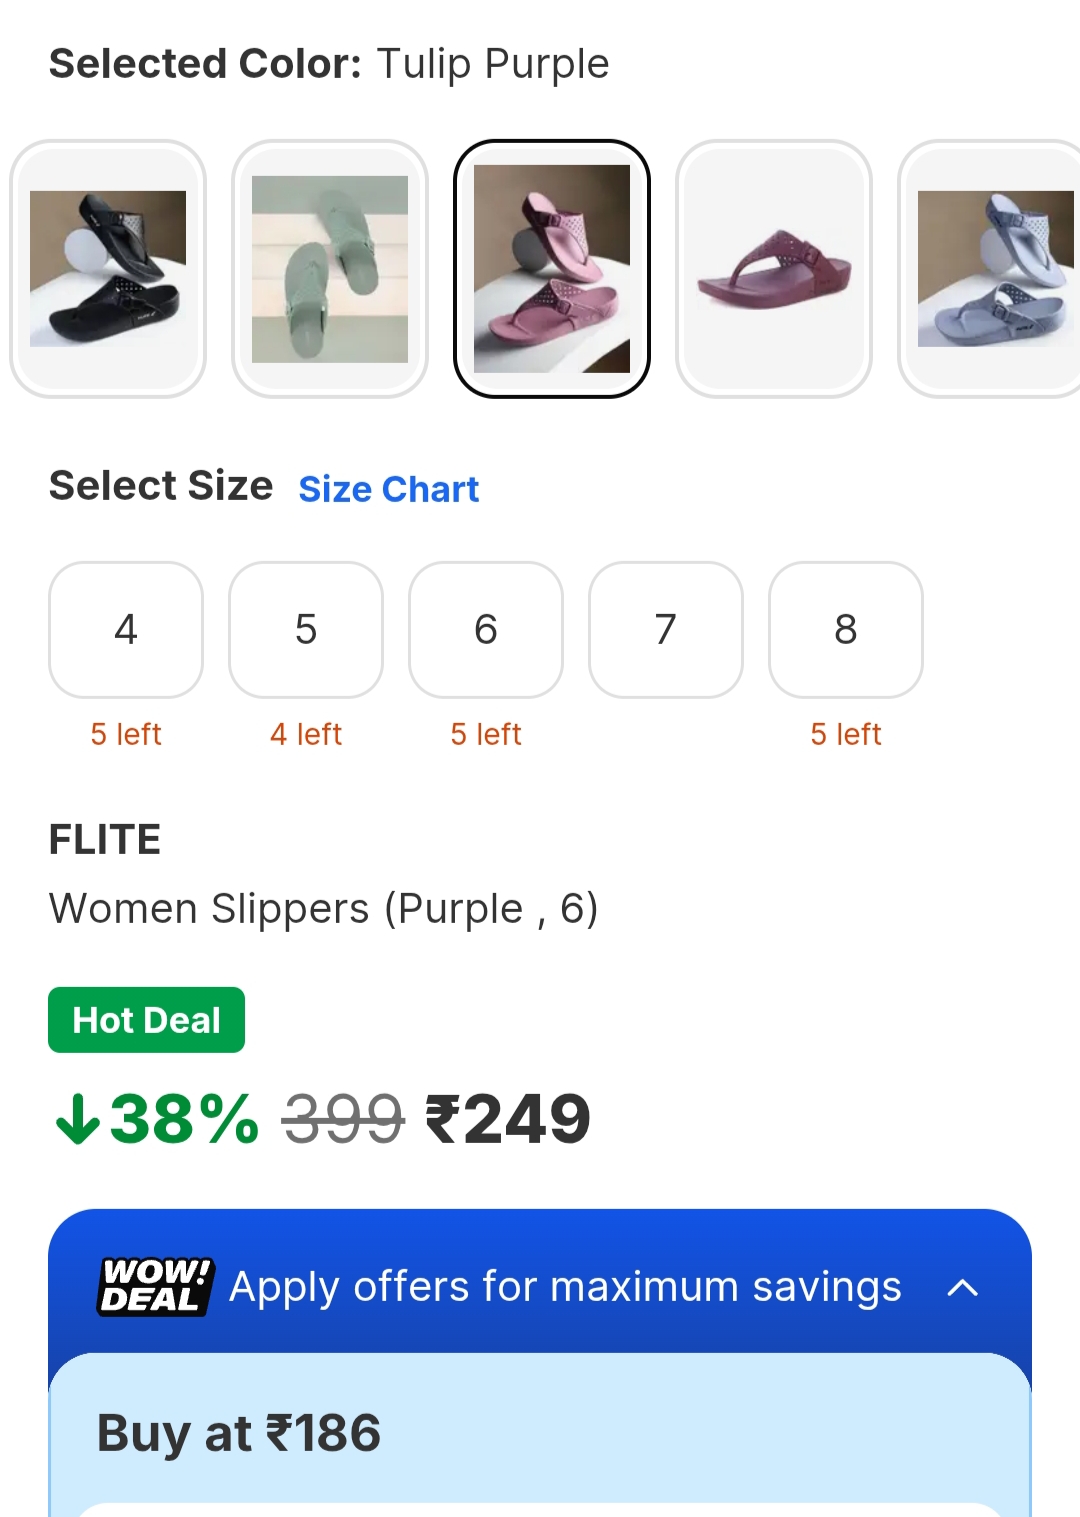The image size is (1080, 1517).
Task: Select size 4
Action: tap(126, 629)
